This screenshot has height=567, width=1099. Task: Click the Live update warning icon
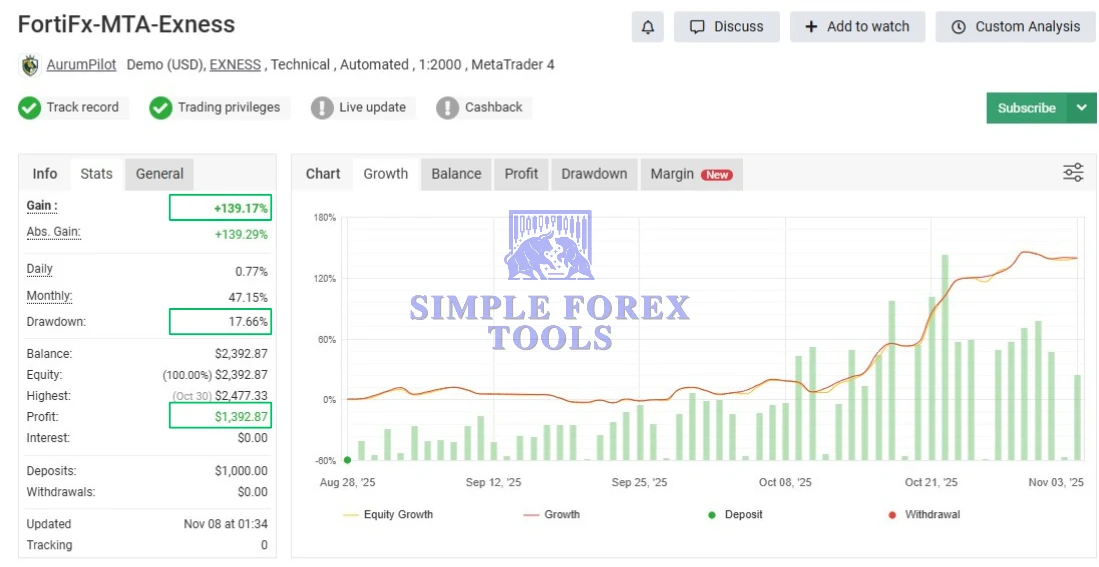pyautogui.click(x=322, y=108)
